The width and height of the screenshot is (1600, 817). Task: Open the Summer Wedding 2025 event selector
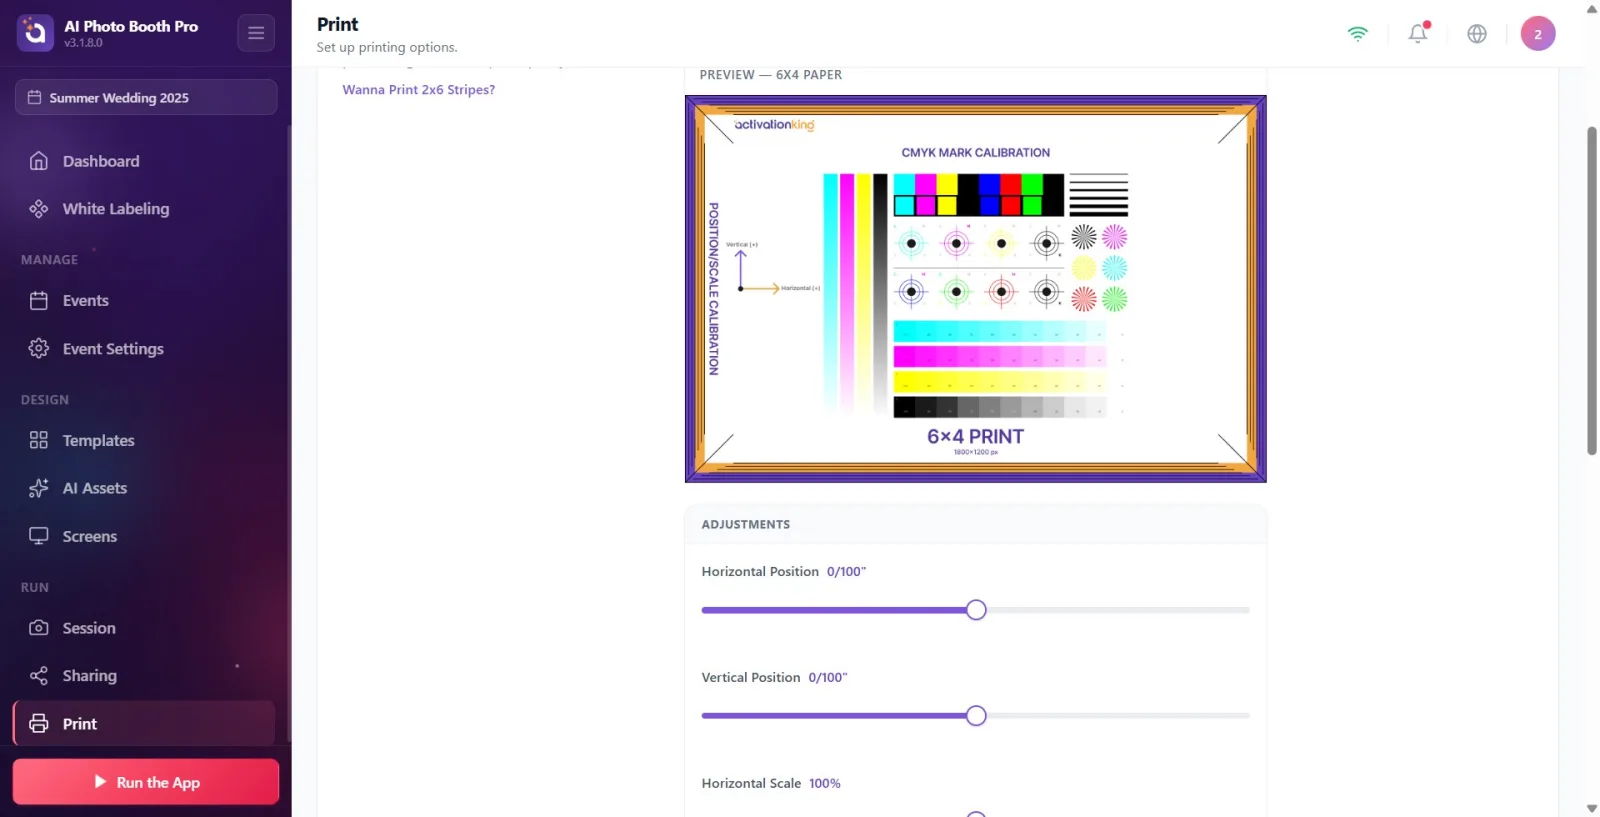(x=146, y=98)
